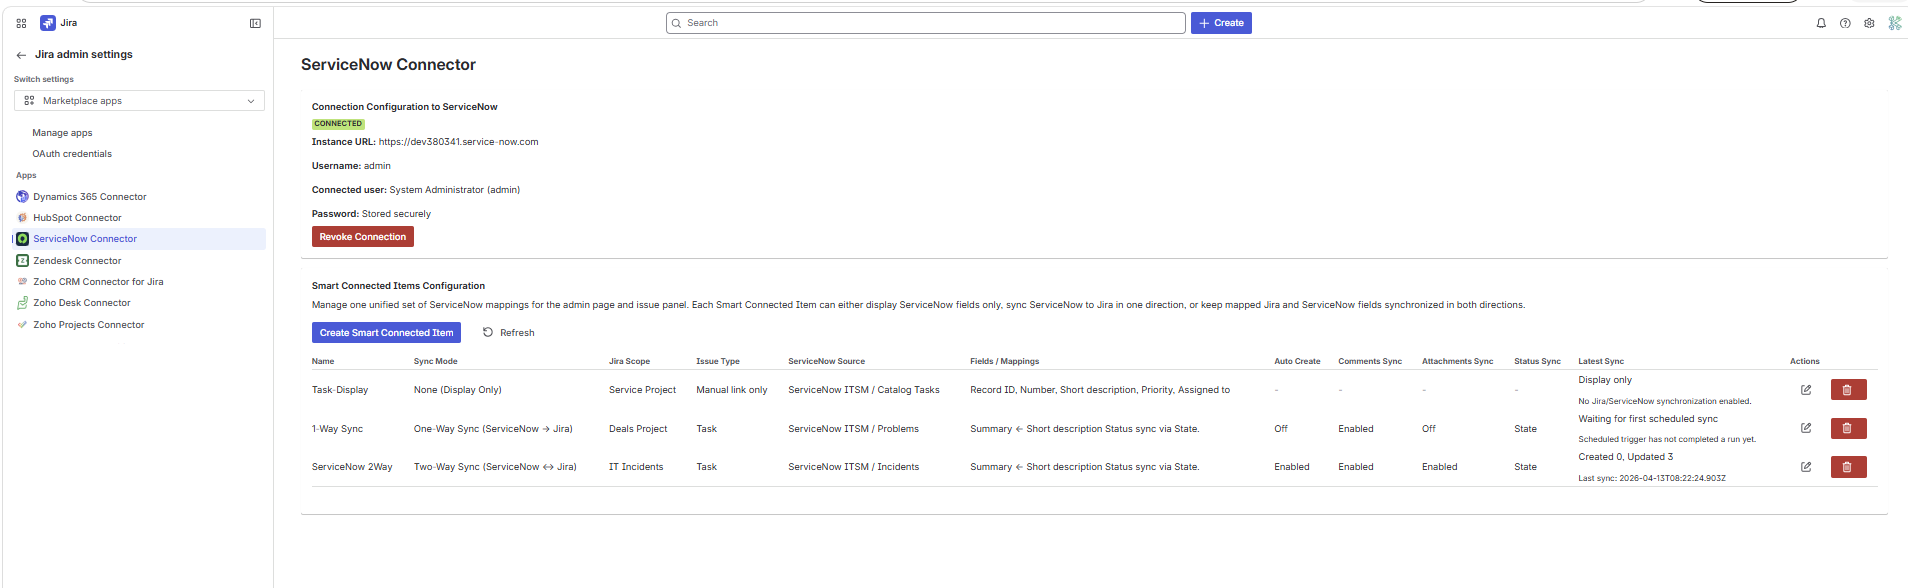Viewport: 1908px width, 588px height.
Task: Click the Zoho Projects Connector app icon
Action: (x=22, y=325)
